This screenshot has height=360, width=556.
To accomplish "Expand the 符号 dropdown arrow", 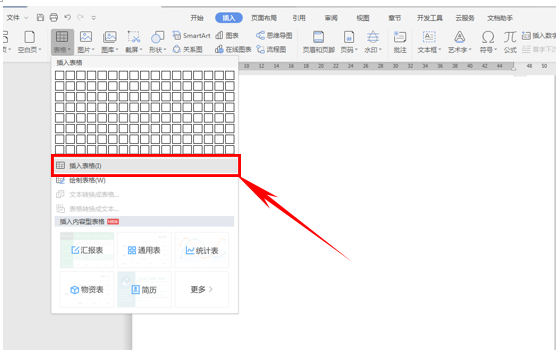I will tap(495, 50).
